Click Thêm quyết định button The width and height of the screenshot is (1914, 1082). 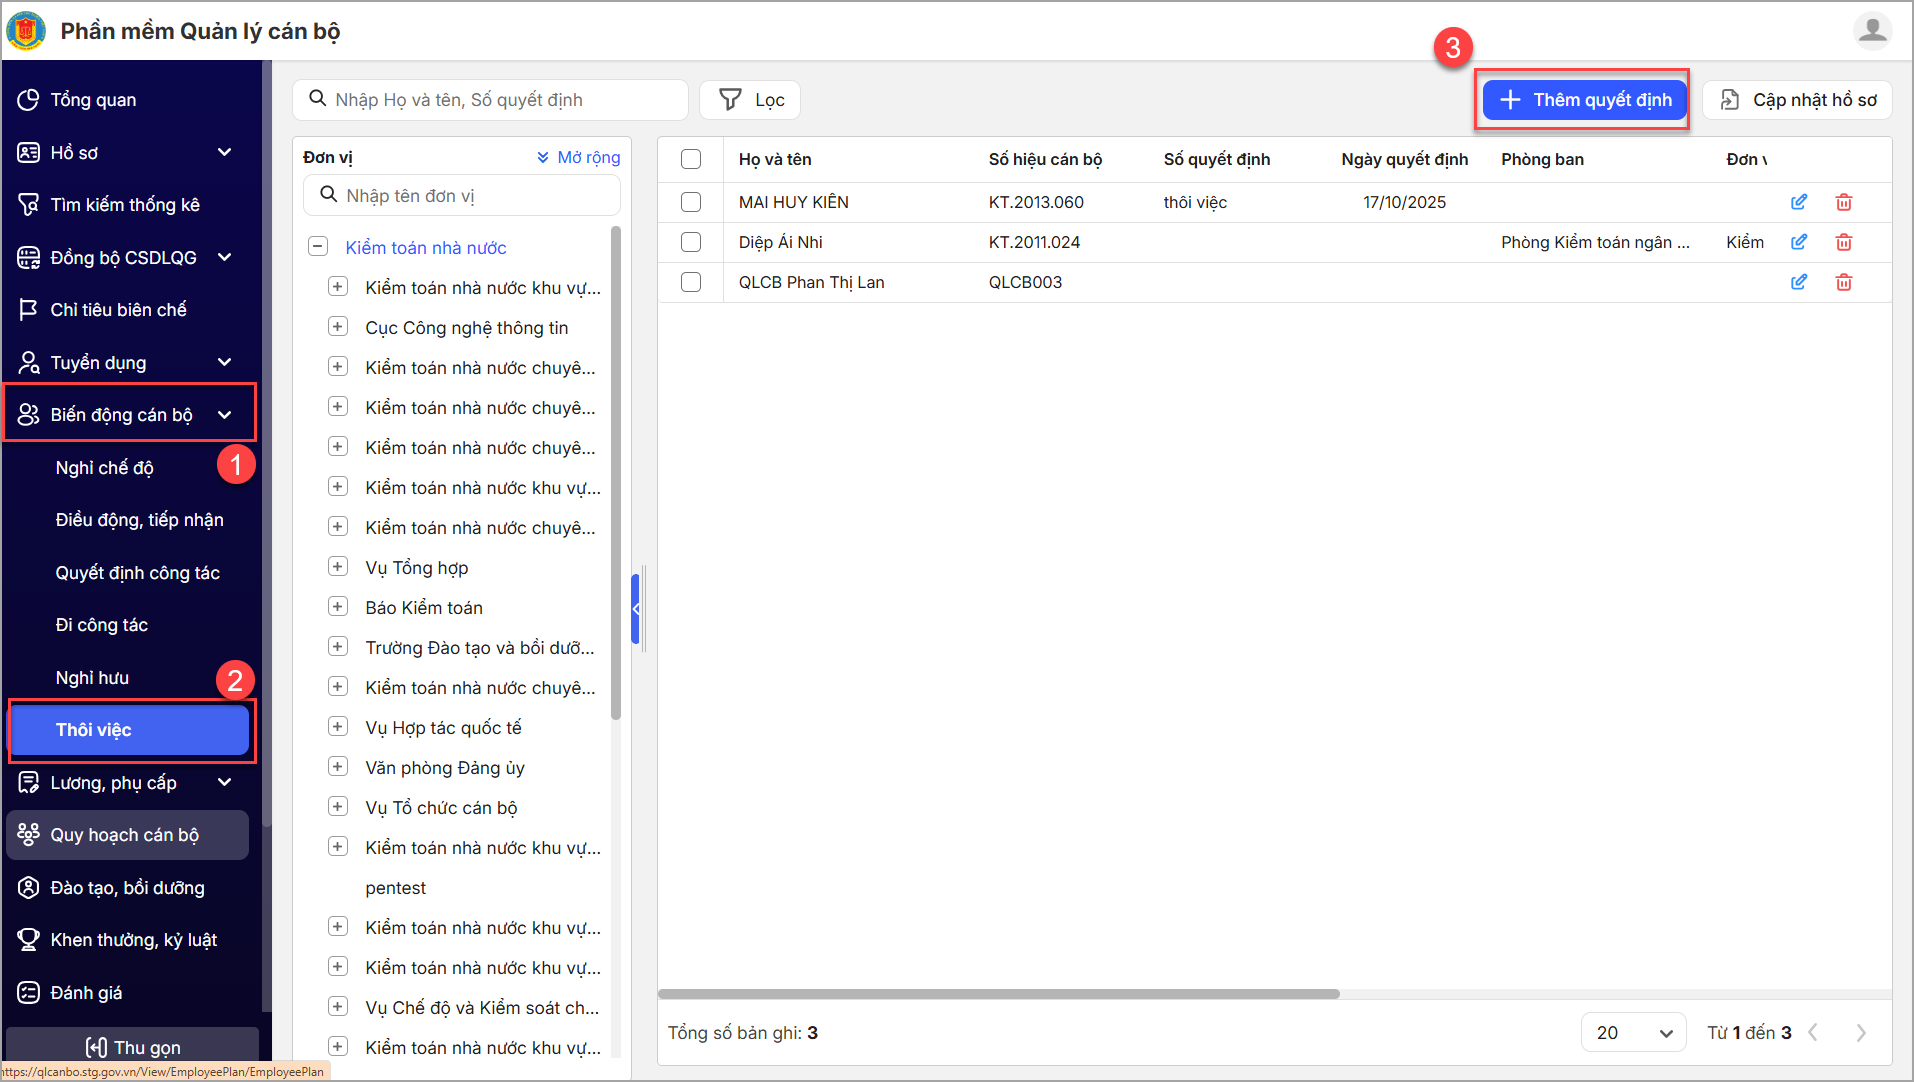coord(1584,100)
